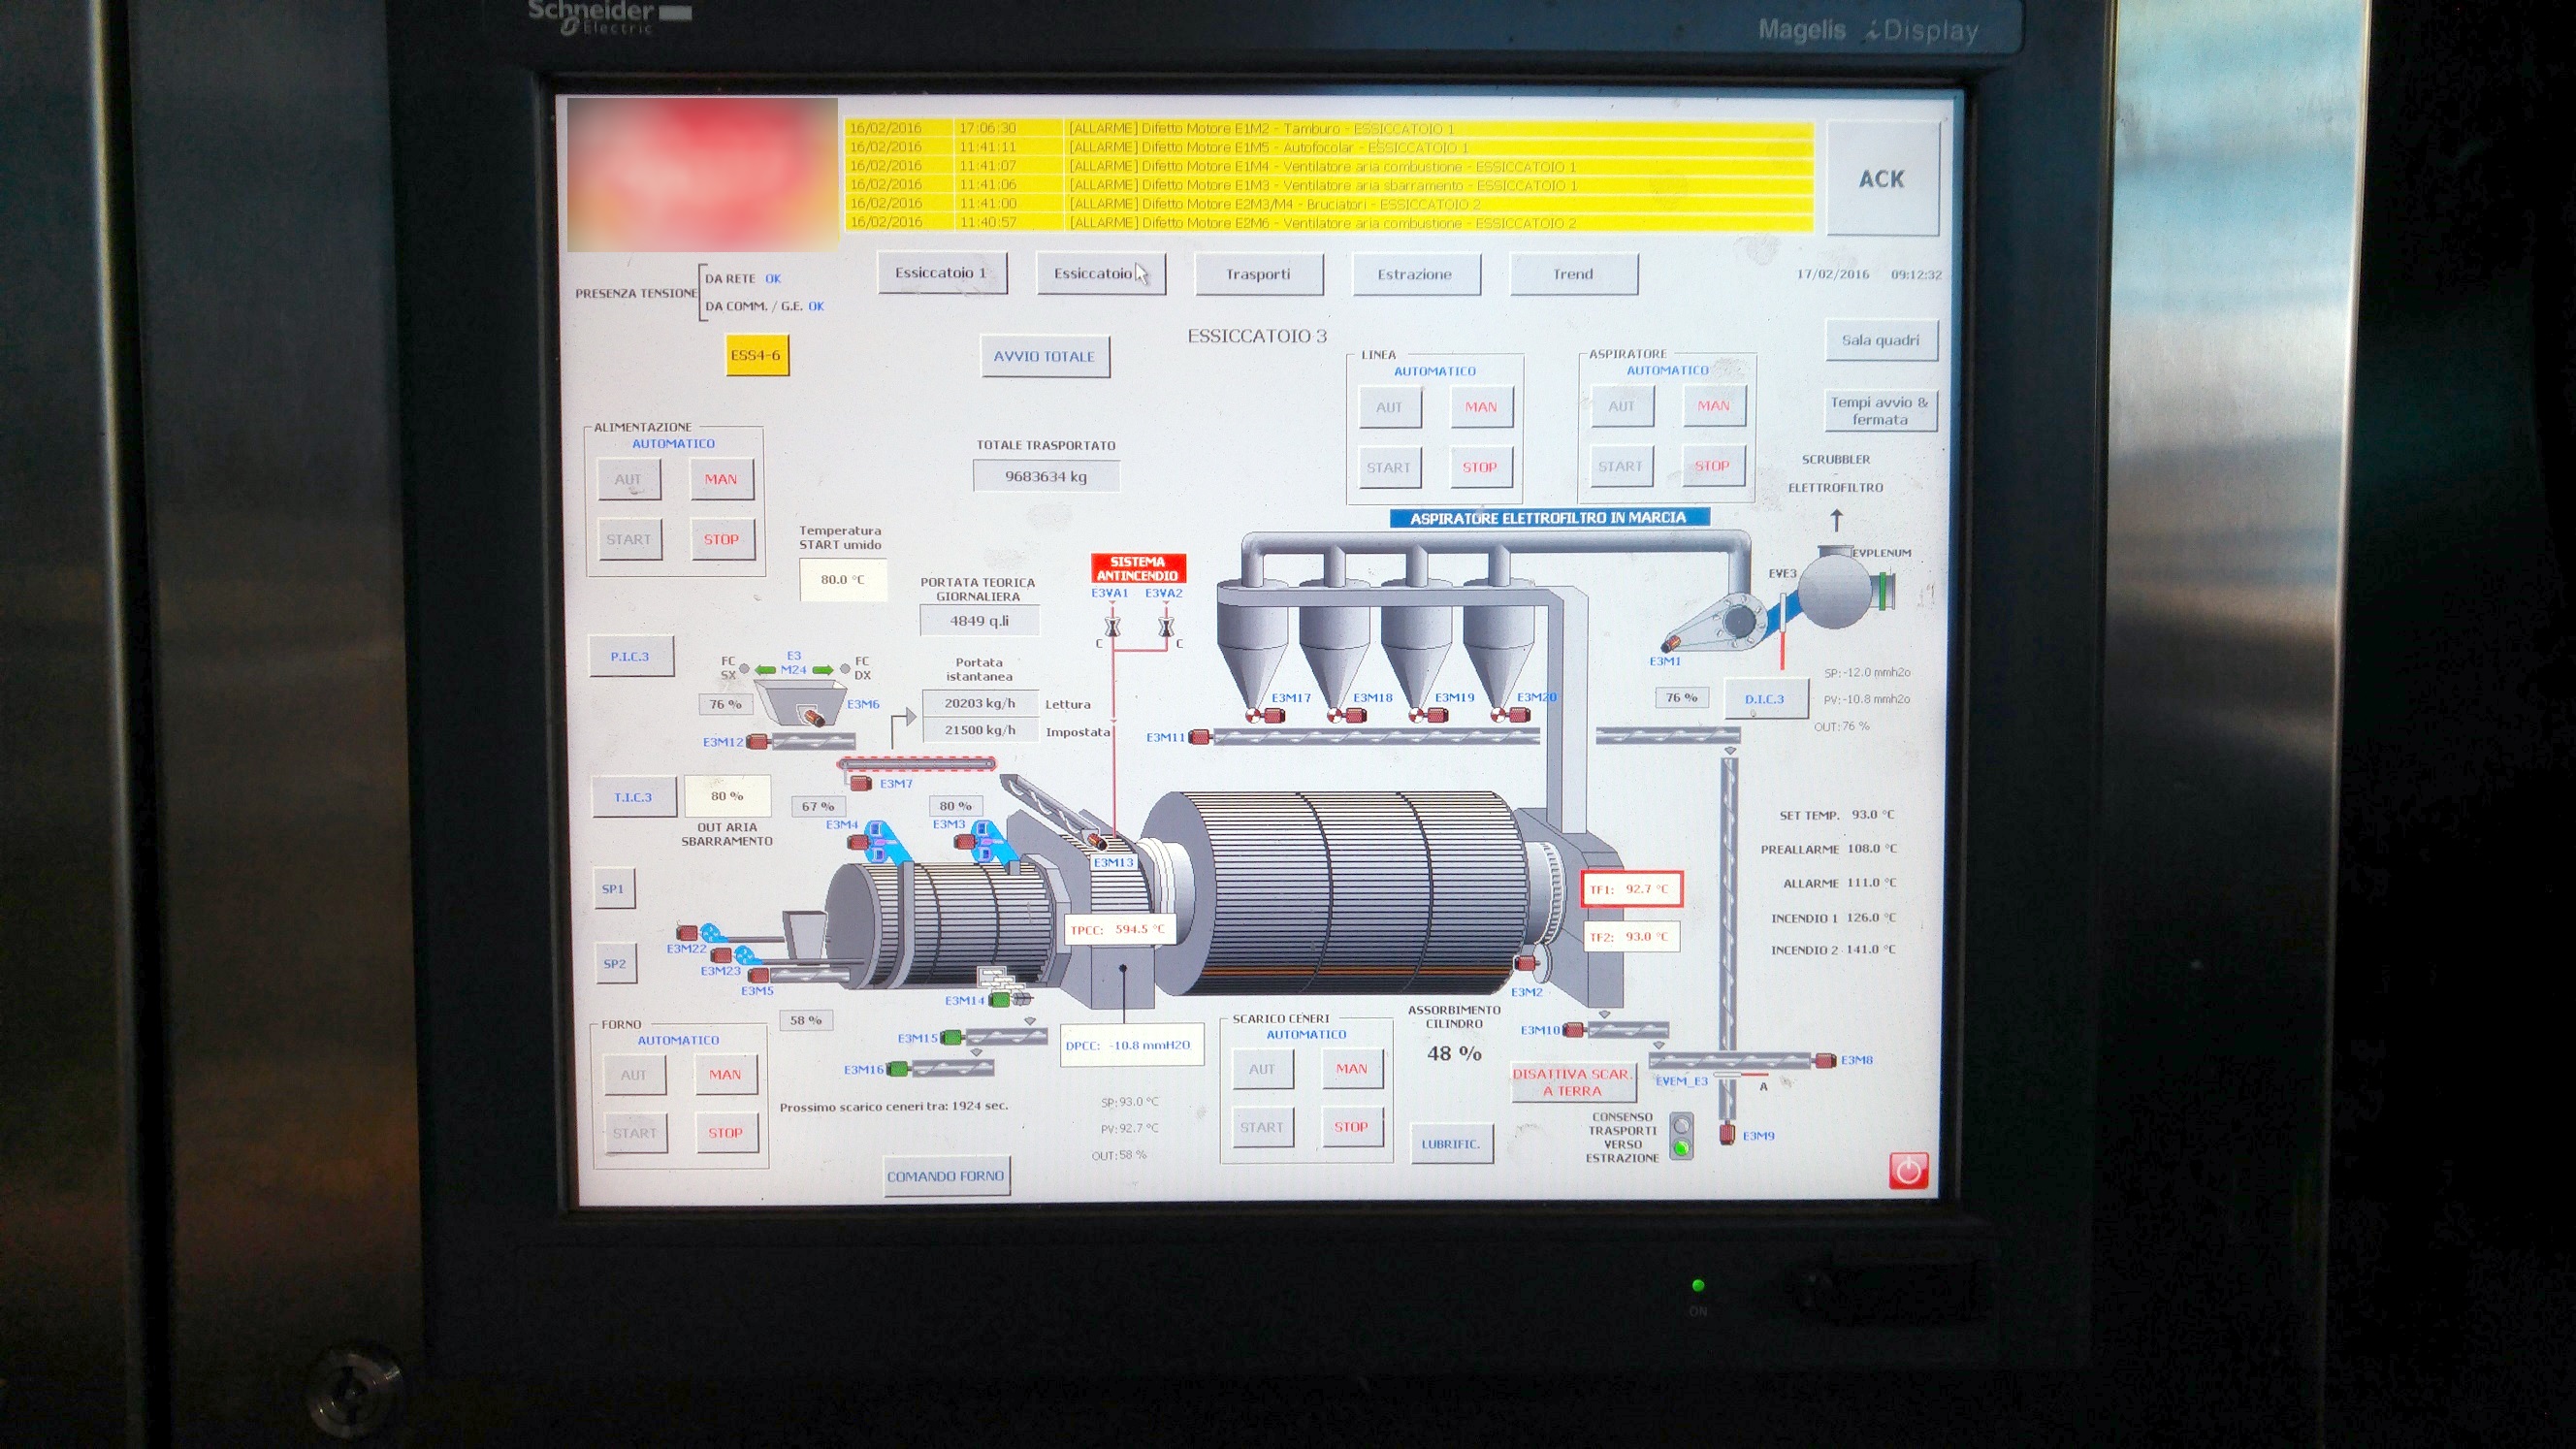Image resolution: width=2576 pixels, height=1449 pixels.
Task: Show the Trend page
Action: (1573, 274)
